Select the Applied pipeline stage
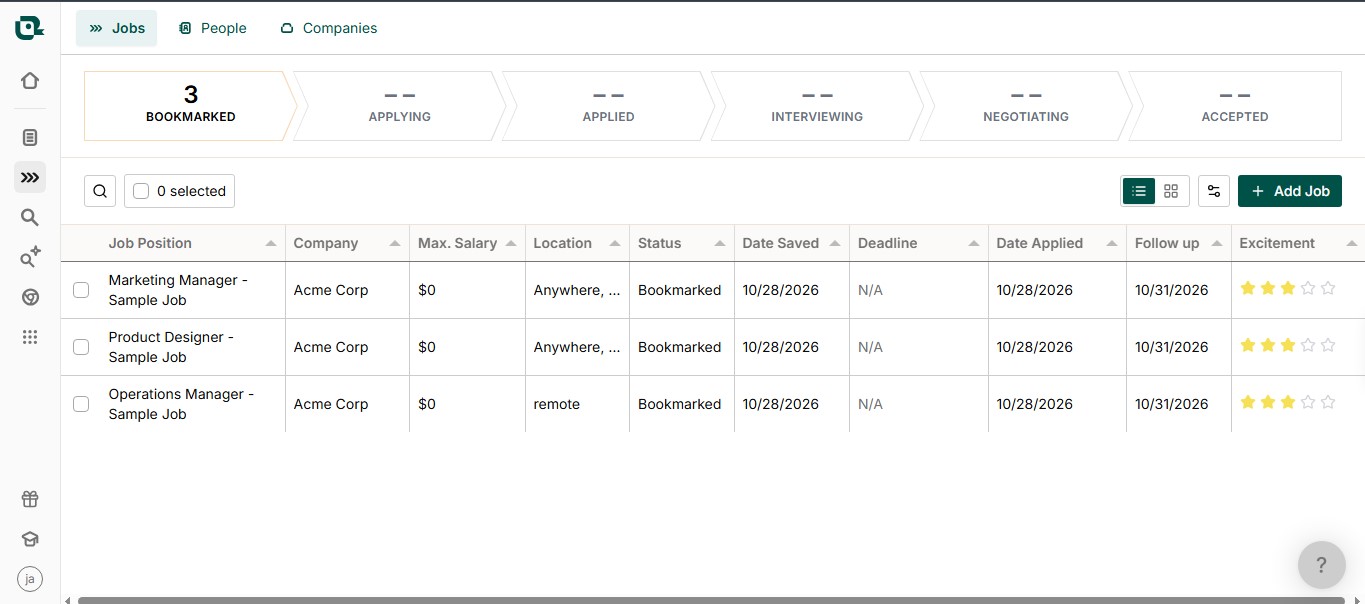The height and width of the screenshot is (604, 1365). (608, 105)
